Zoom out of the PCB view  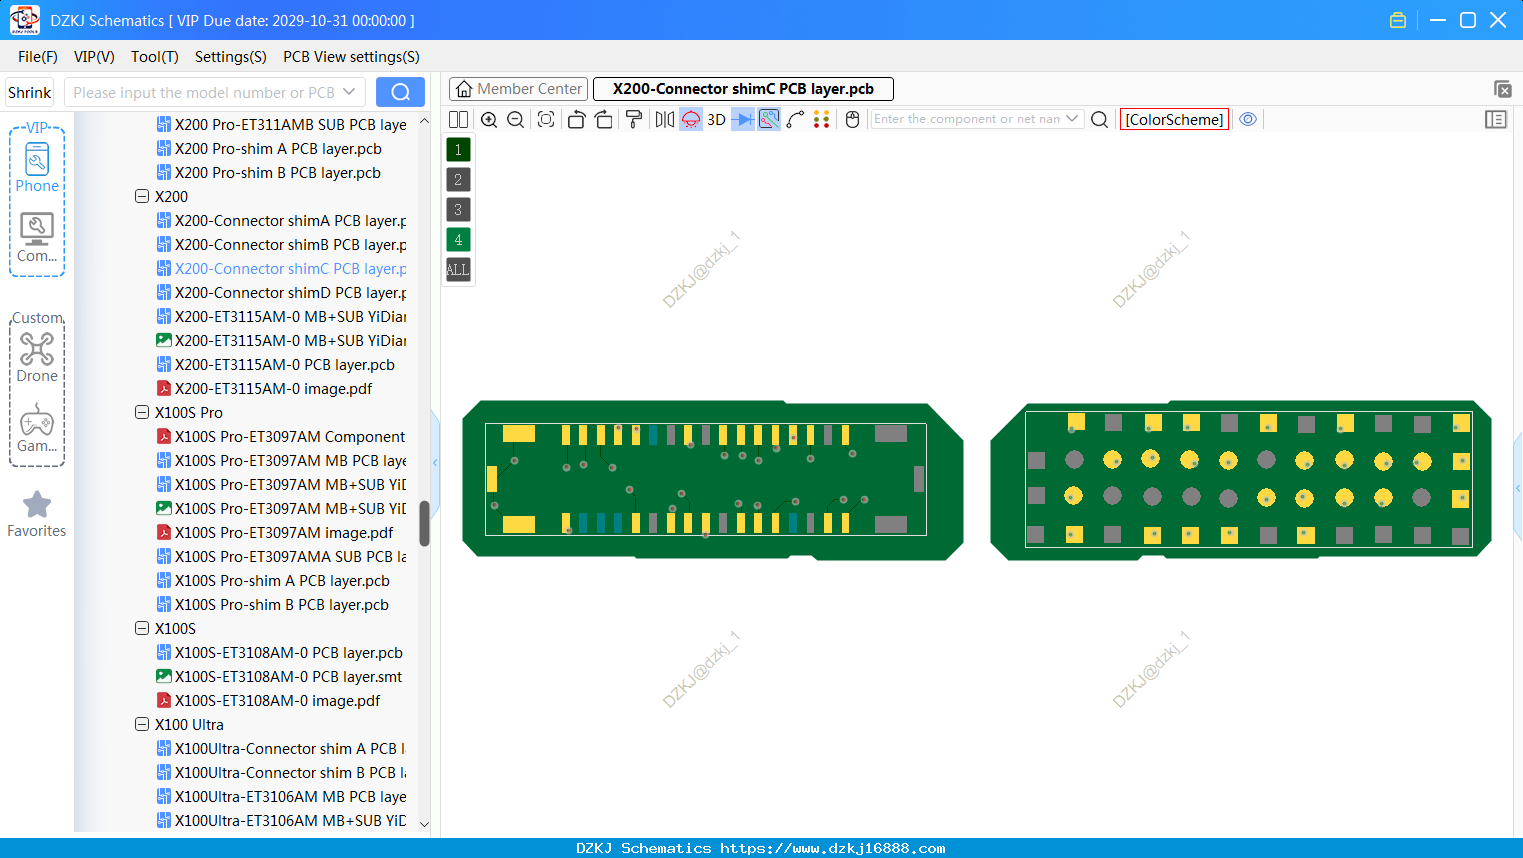pyautogui.click(x=516, y=120)
